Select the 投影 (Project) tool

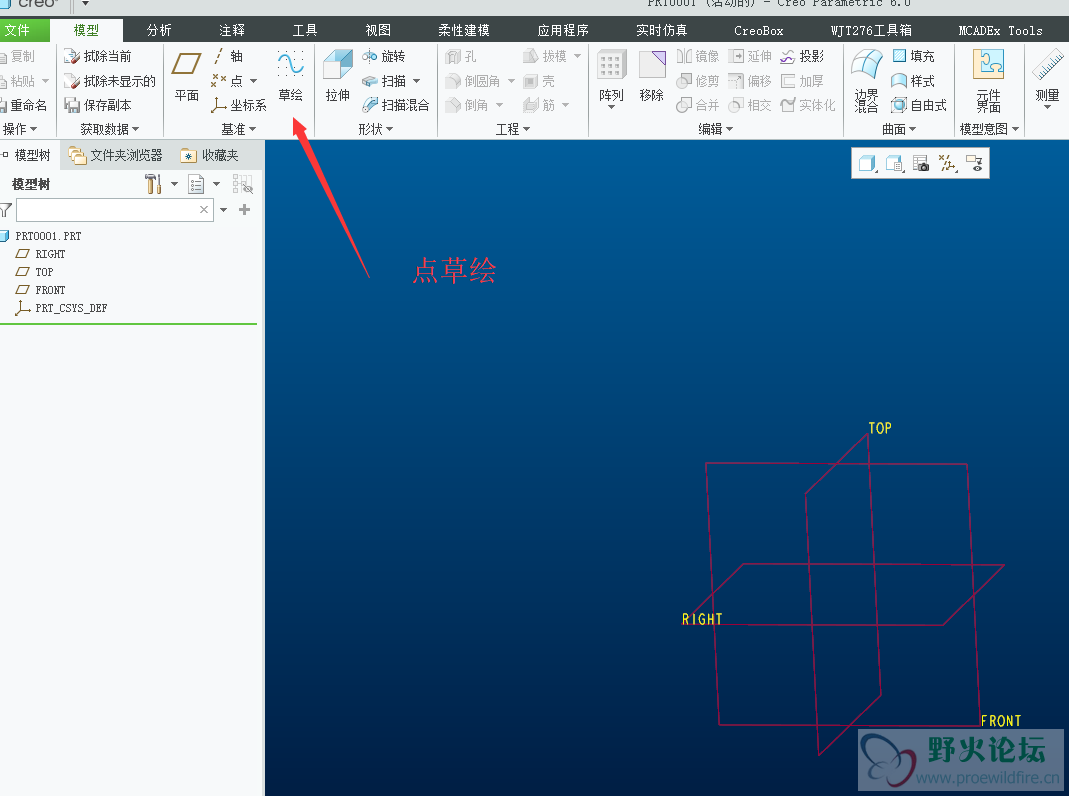point(802,56)
